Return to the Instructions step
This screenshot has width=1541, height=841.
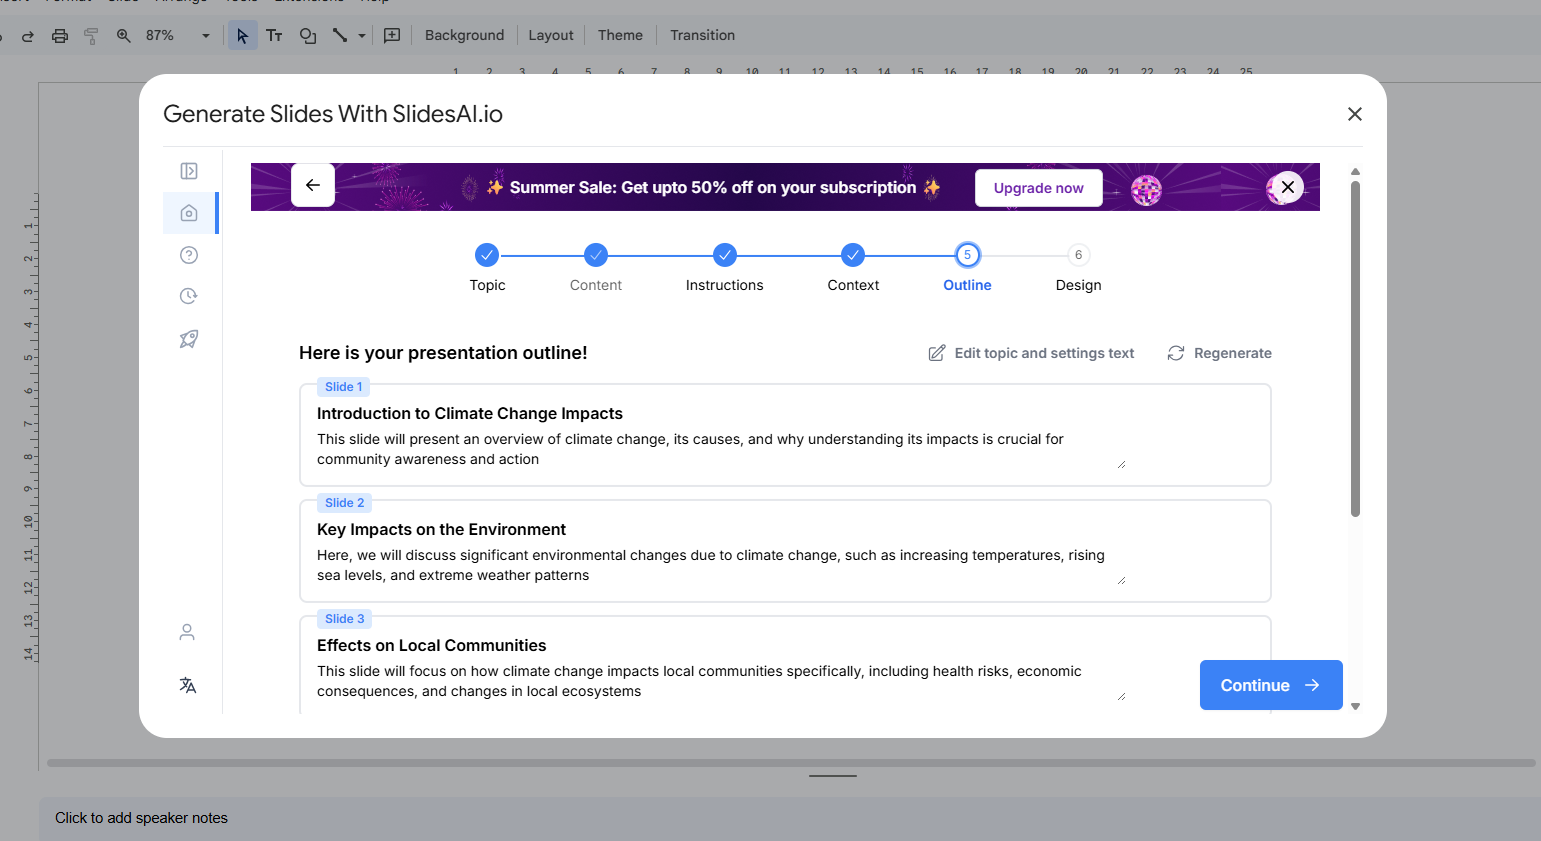coord(725,256)
